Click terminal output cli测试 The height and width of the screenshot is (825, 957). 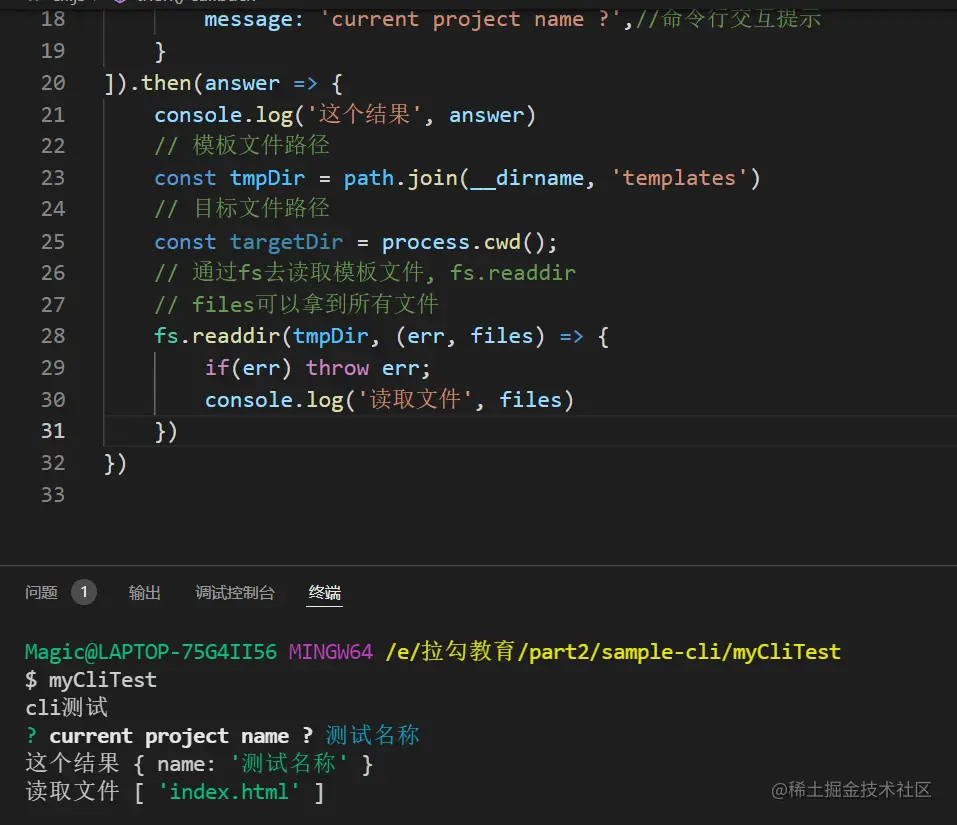coord(67,707)
